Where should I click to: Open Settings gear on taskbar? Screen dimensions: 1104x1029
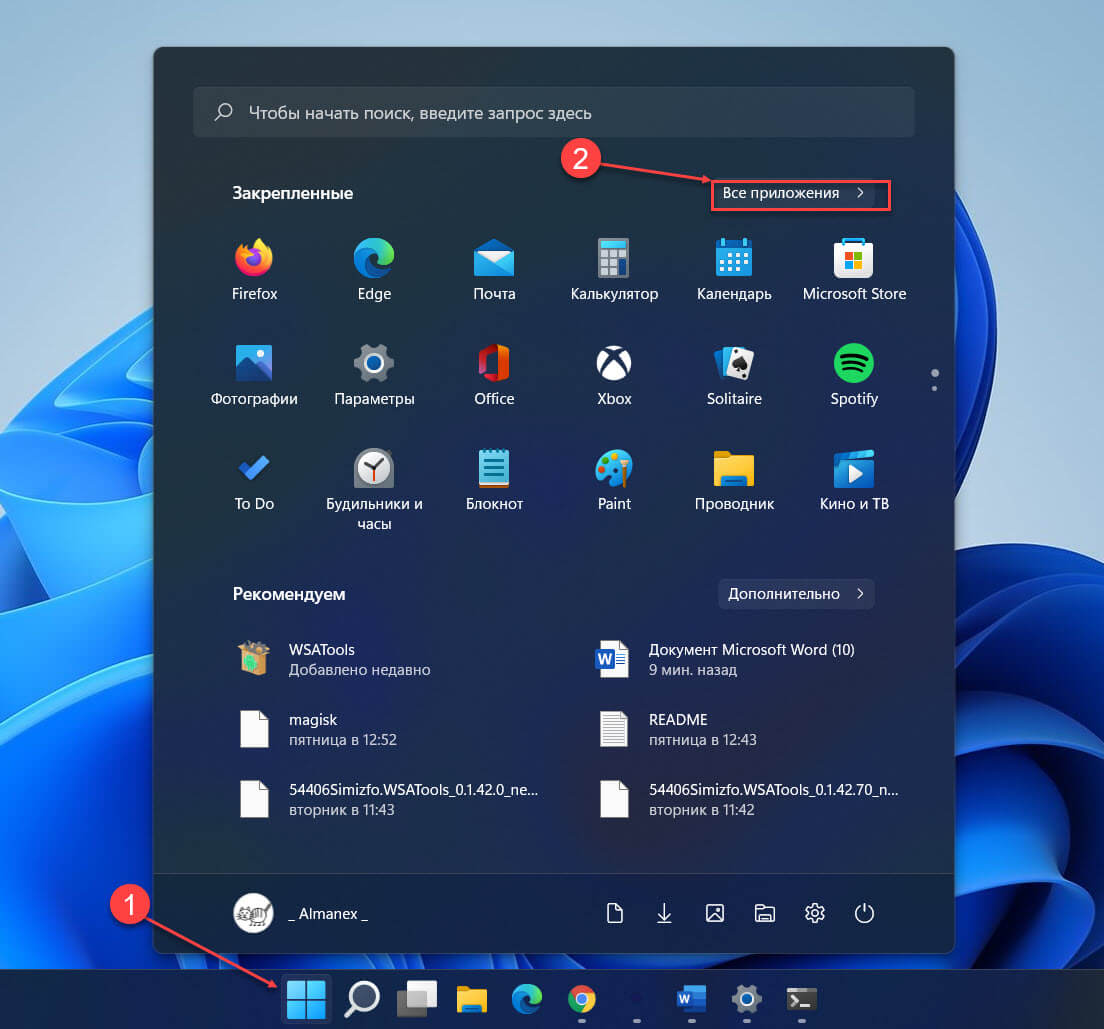pos(746,999)
